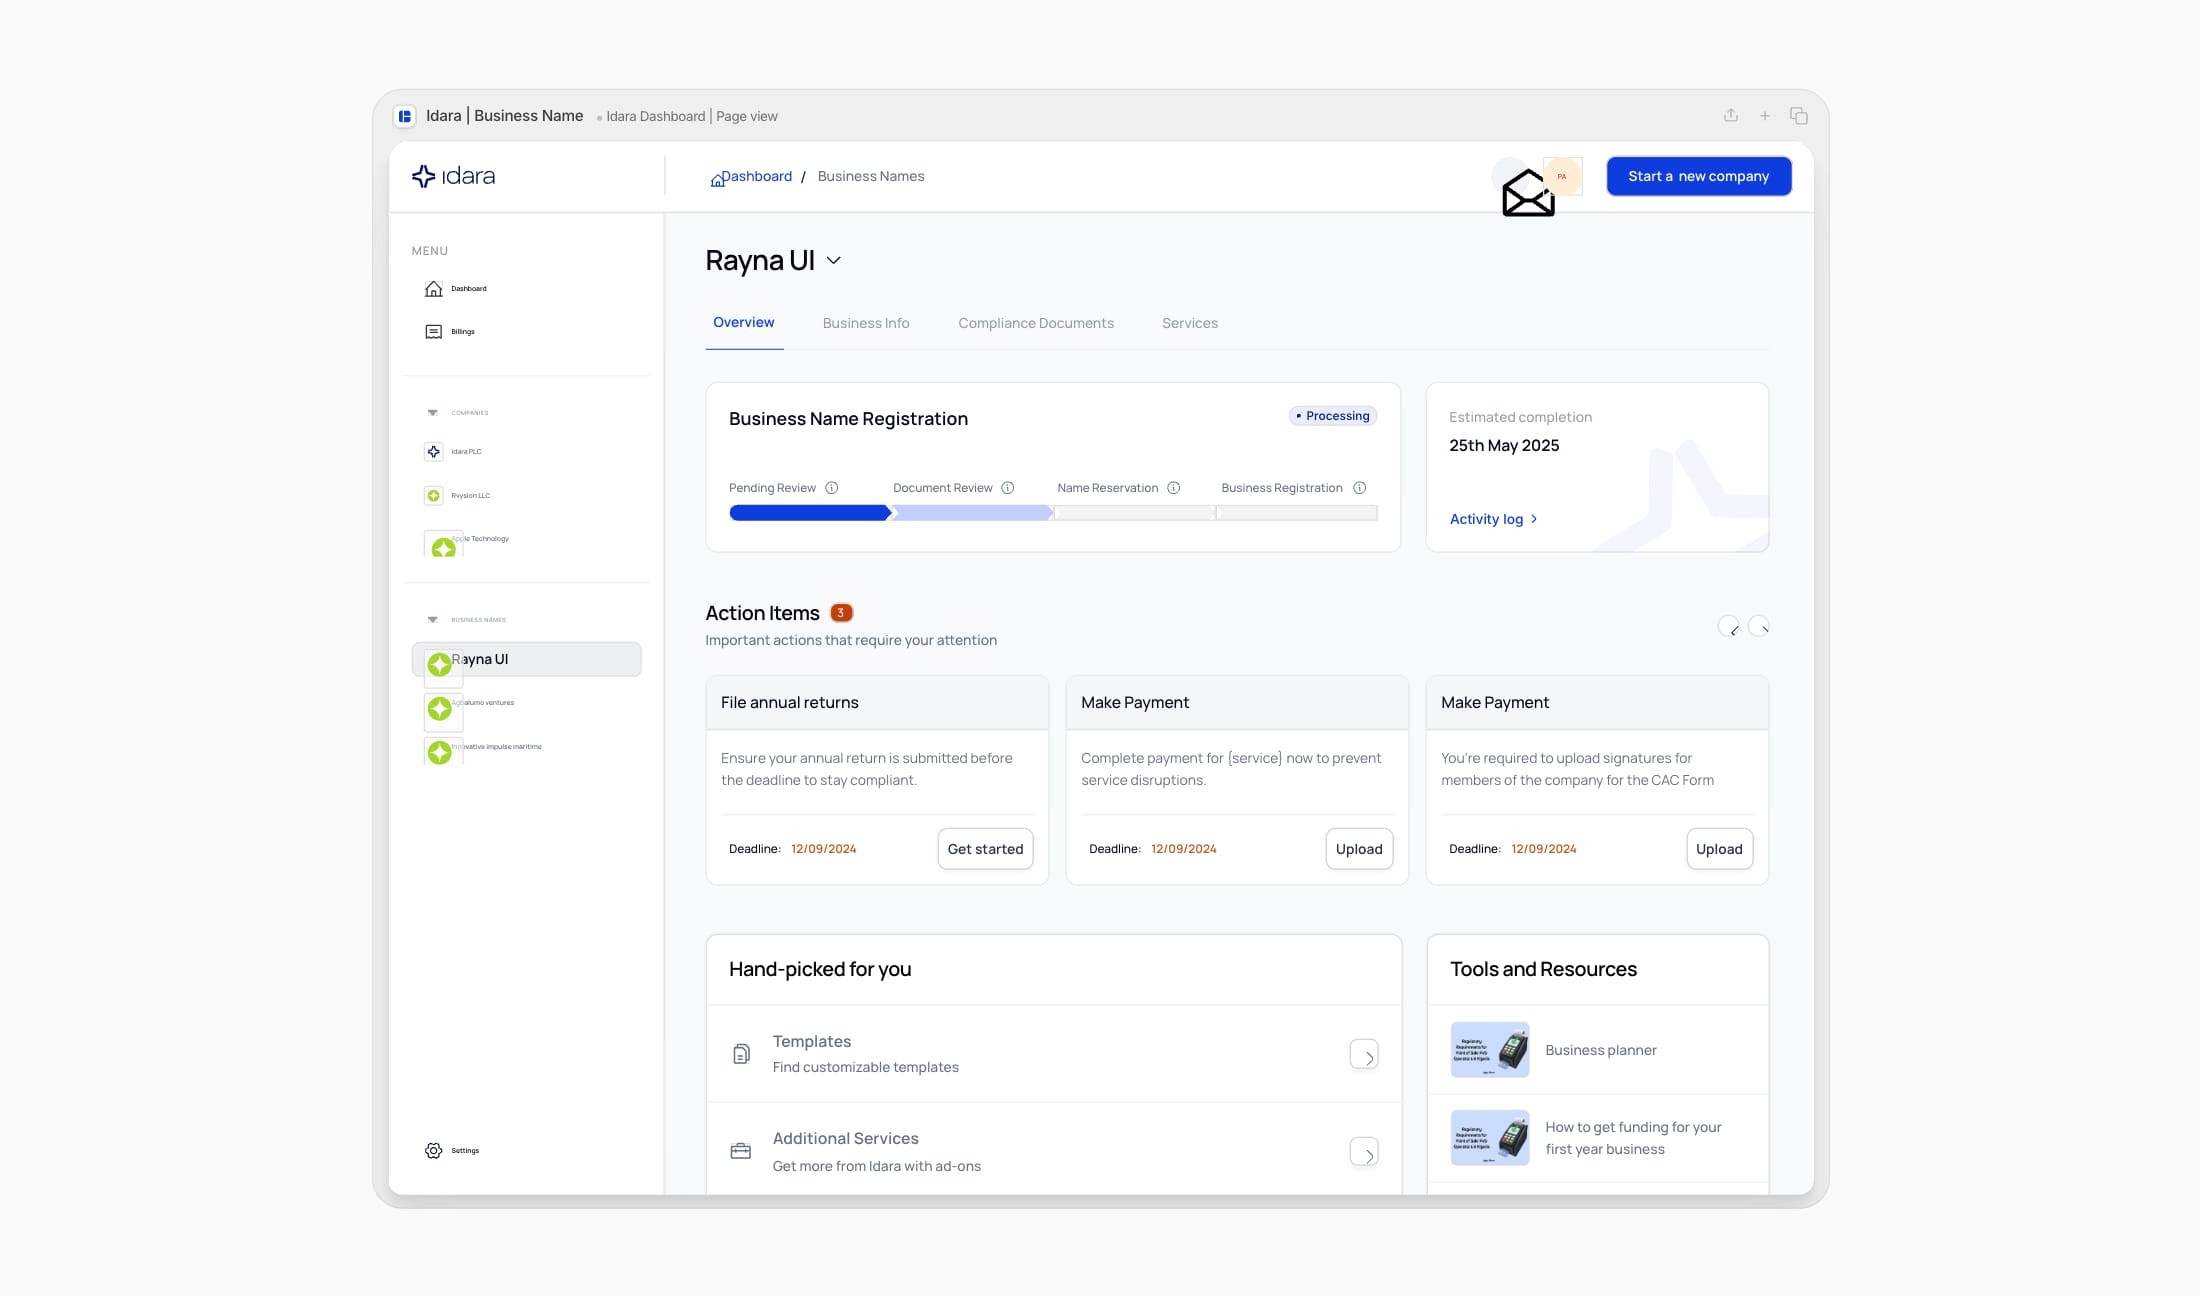Image resolution: width=2200 pixels, height=1296 pixels.
Task: Click the info icon beside Business Registration
Action: (x=1360, y=488)
